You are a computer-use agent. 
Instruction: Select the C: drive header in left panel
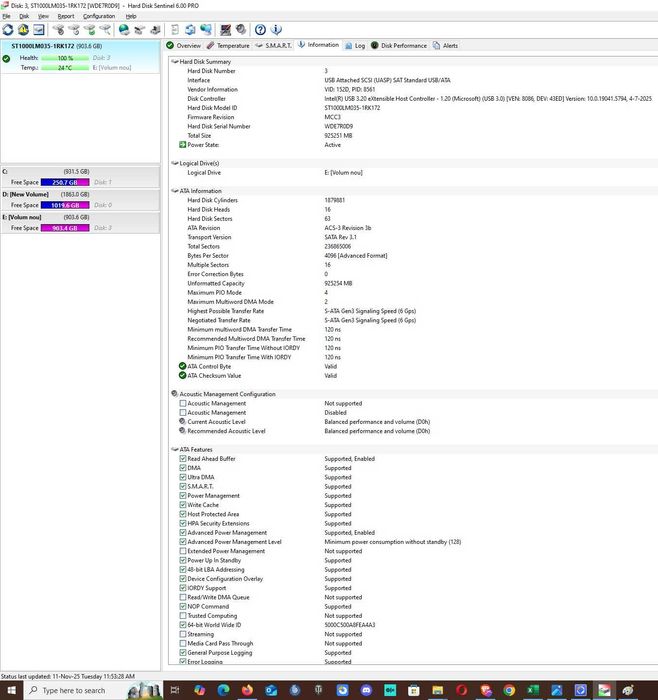pos(80,171)
